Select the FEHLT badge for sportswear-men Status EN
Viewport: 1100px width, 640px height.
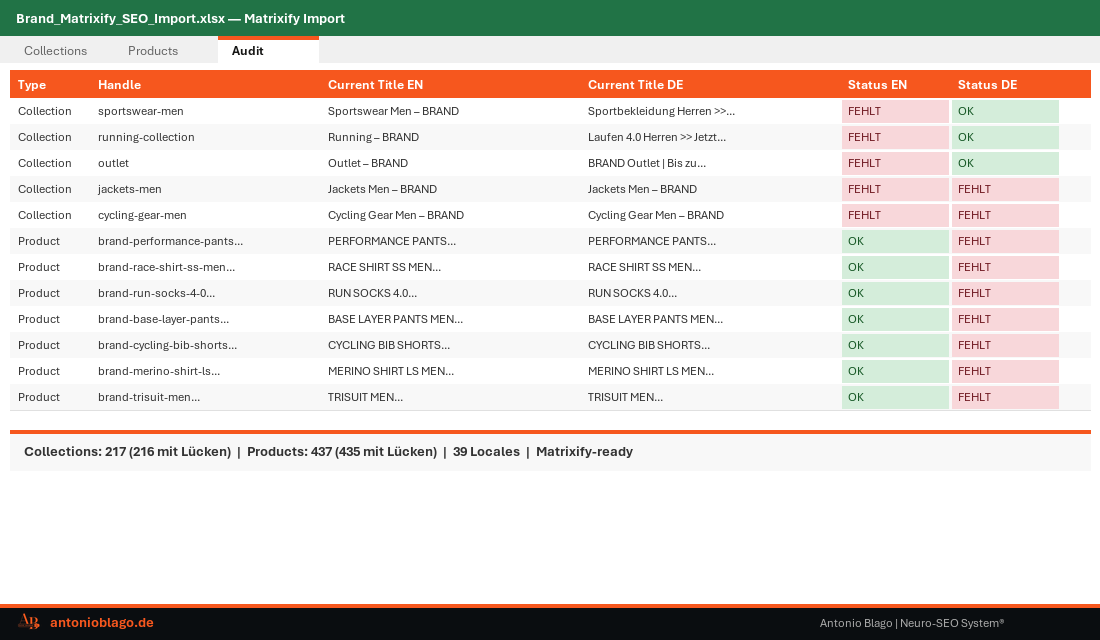pos(895,111)
